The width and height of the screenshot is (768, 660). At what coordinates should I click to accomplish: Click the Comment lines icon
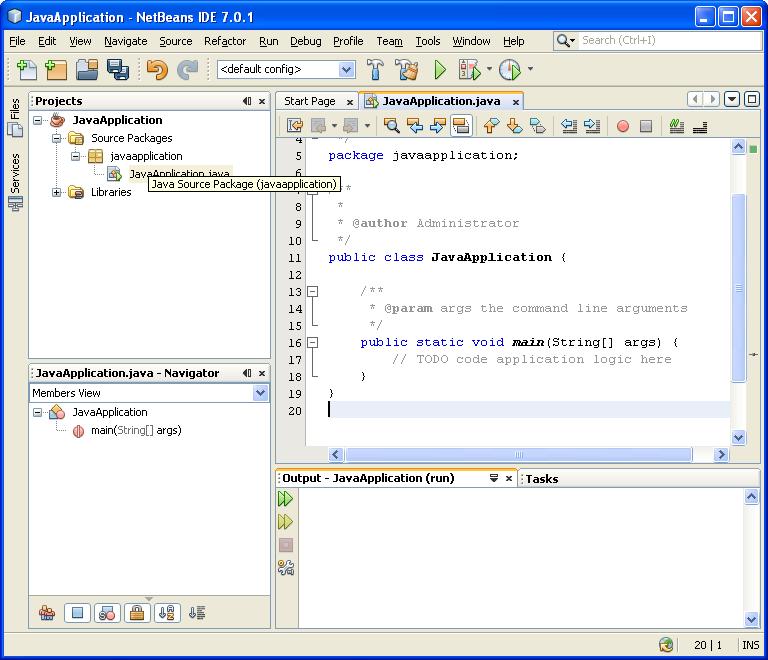tap(677, 126)
